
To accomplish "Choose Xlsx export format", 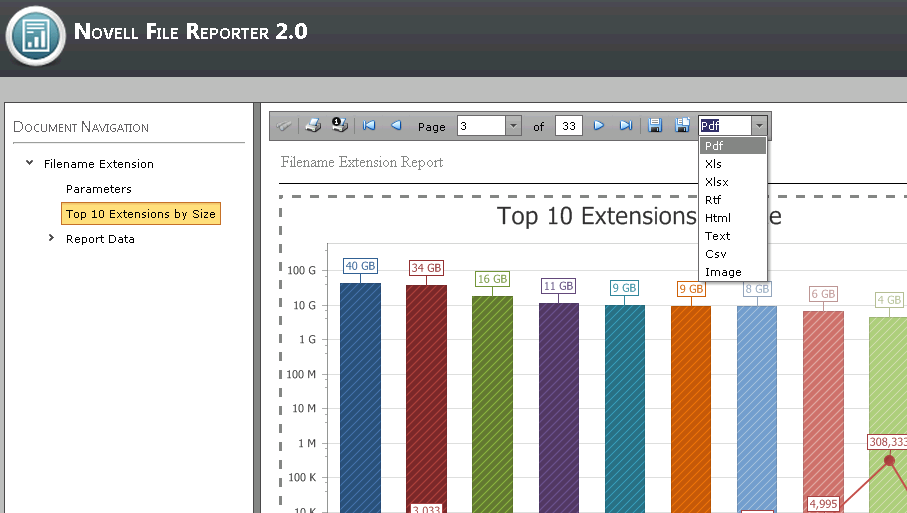I will 733,182.
